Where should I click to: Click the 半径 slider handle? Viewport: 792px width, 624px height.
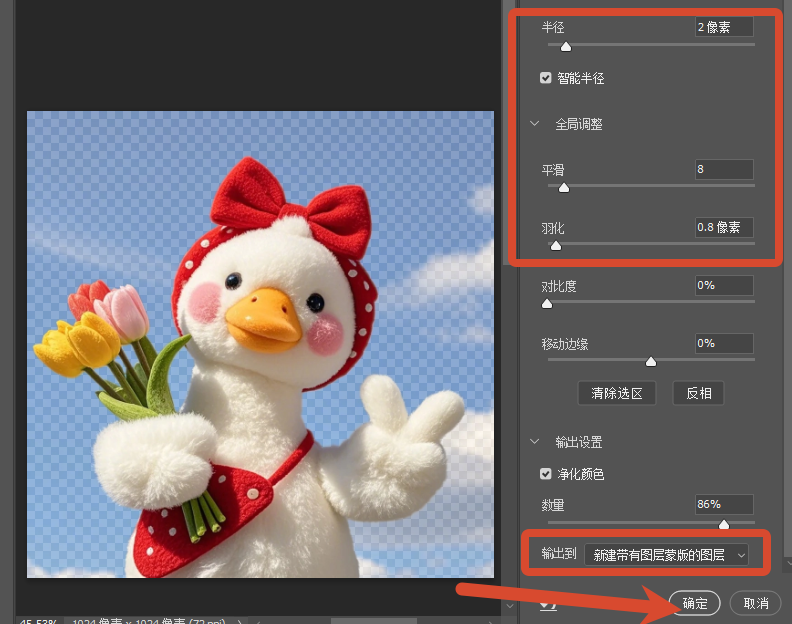[x=566, y=46]
